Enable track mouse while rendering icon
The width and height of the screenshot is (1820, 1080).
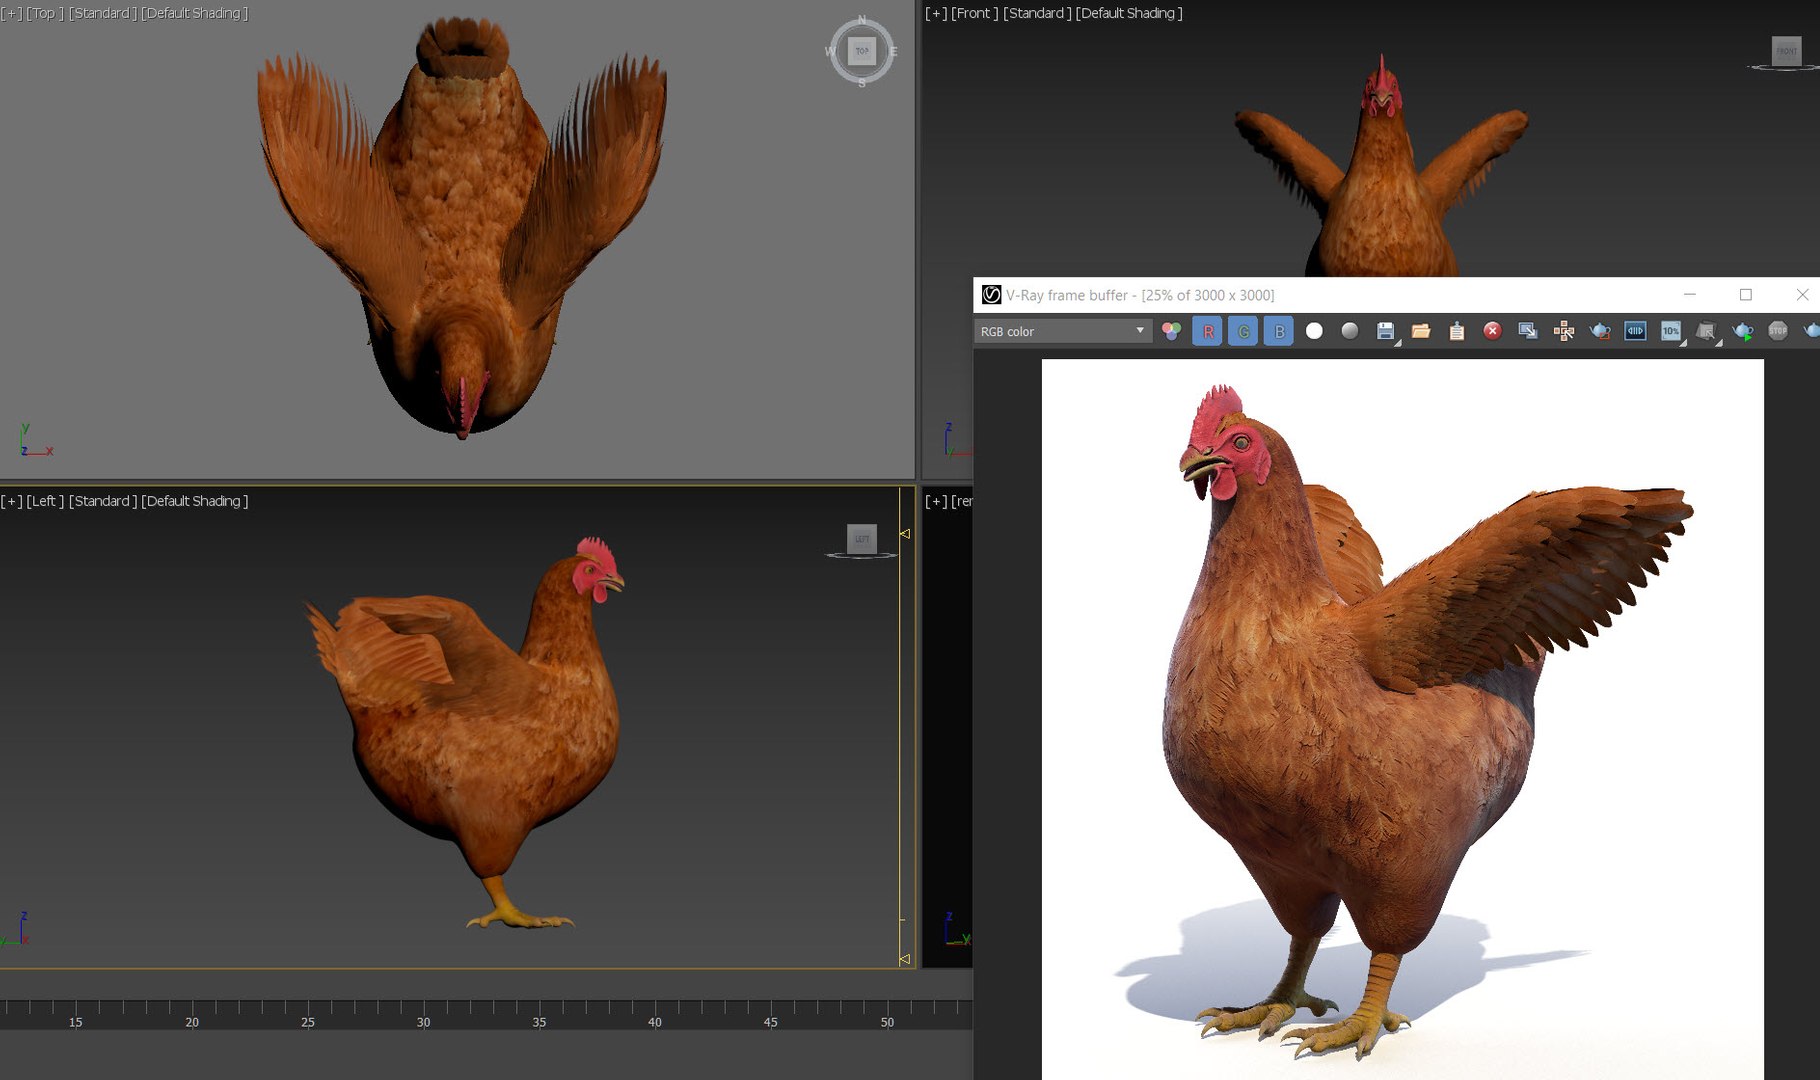point(1564,331)
